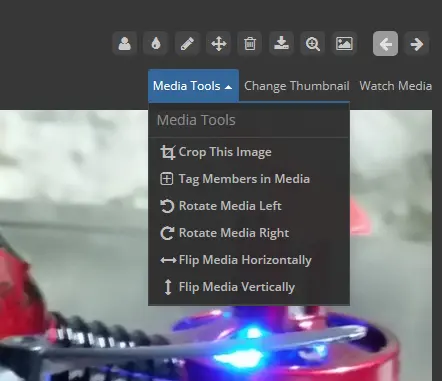Go to previous media with left arrow
Screen dimensions: 442x381
click(385, 44)
